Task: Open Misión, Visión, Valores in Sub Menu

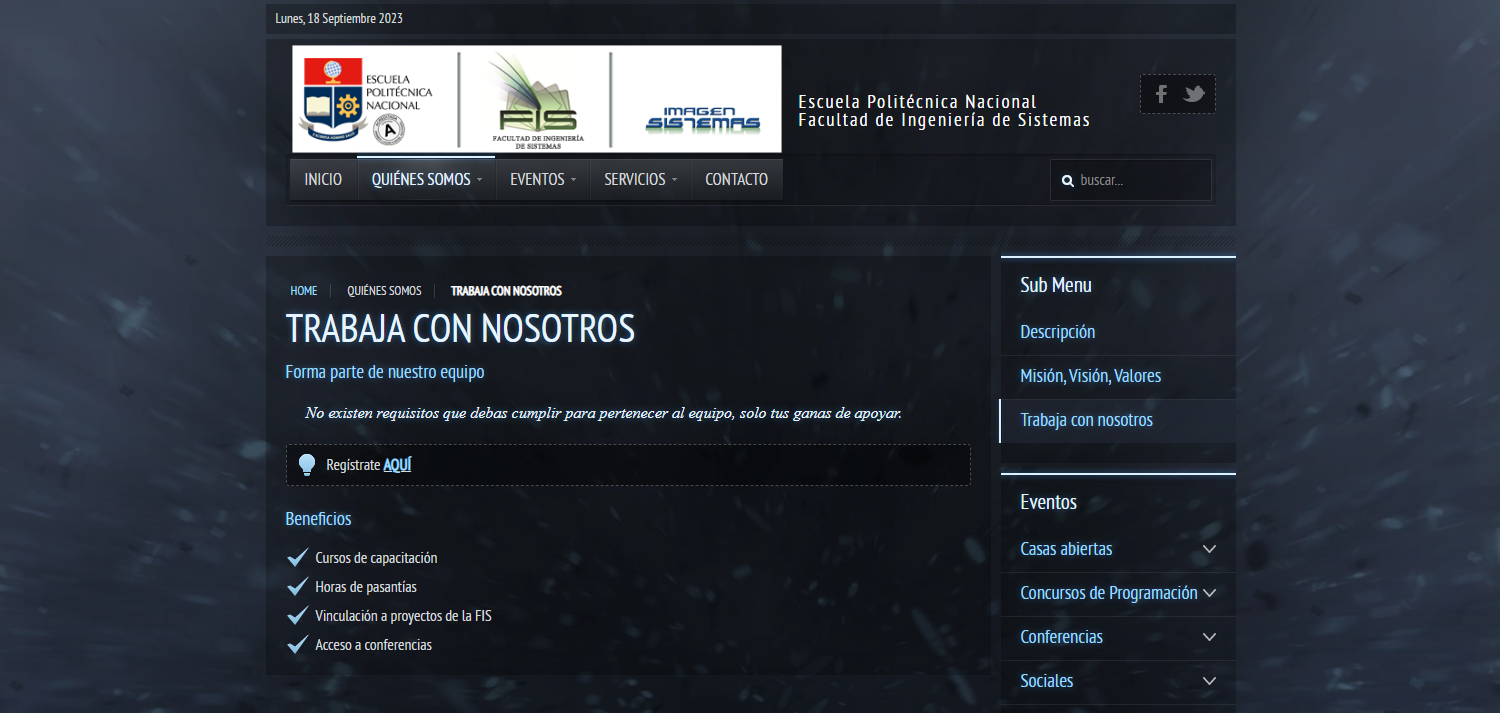Action: pos(1090,376)
